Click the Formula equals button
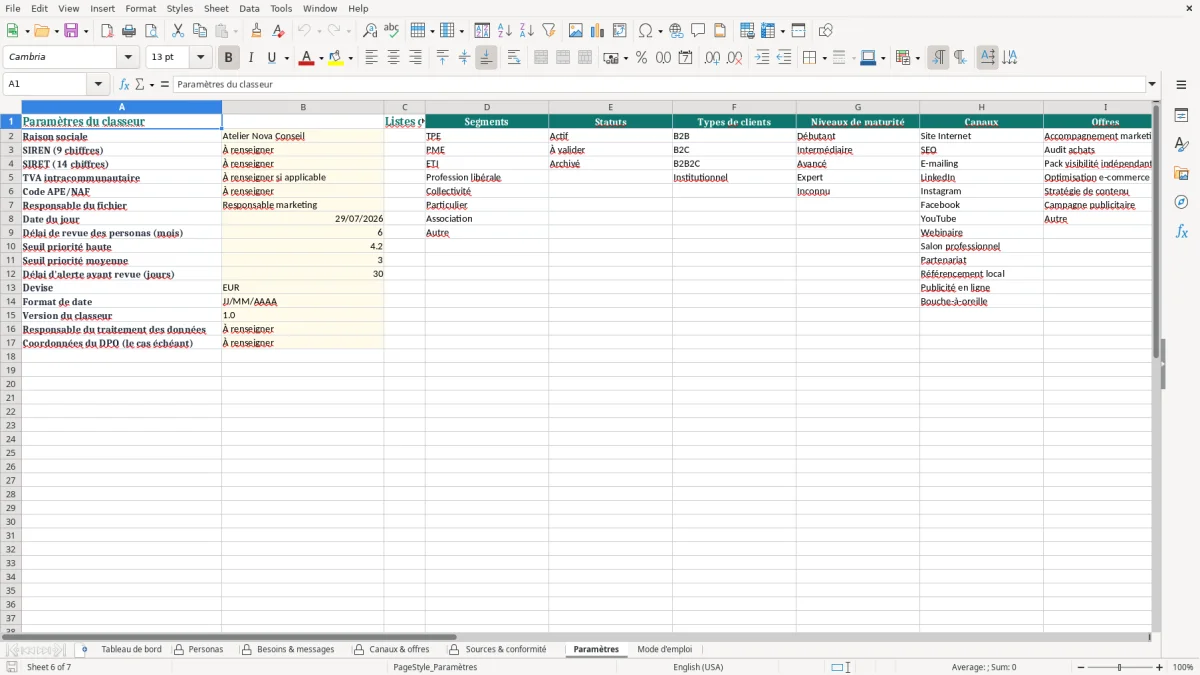Image resolution: width=1200 pixels, height=675 pixels. (x=164, y=85)
